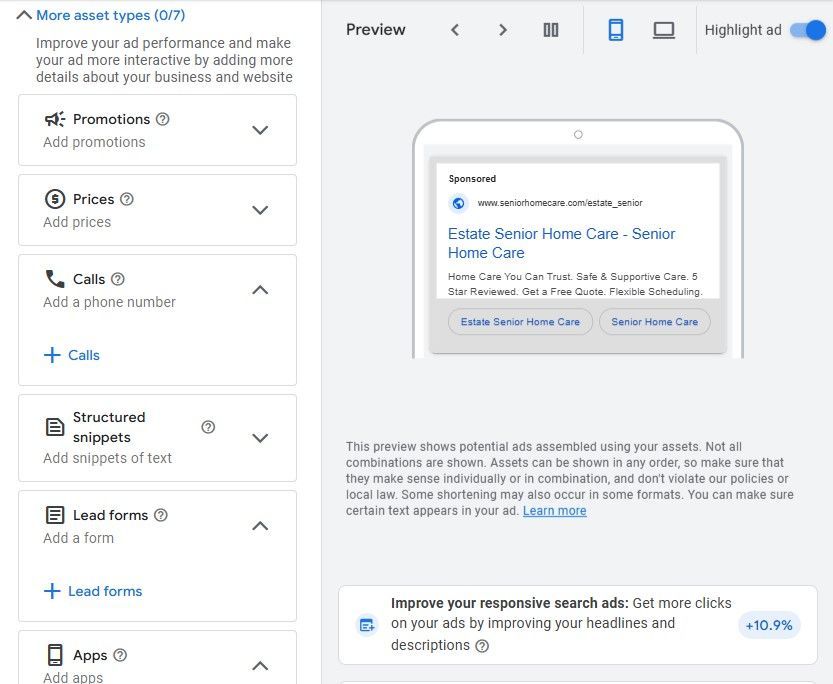Viewport: 833px width, 684px height.
Task: Click the phone camera dot in preview
Action: point(578,135)
